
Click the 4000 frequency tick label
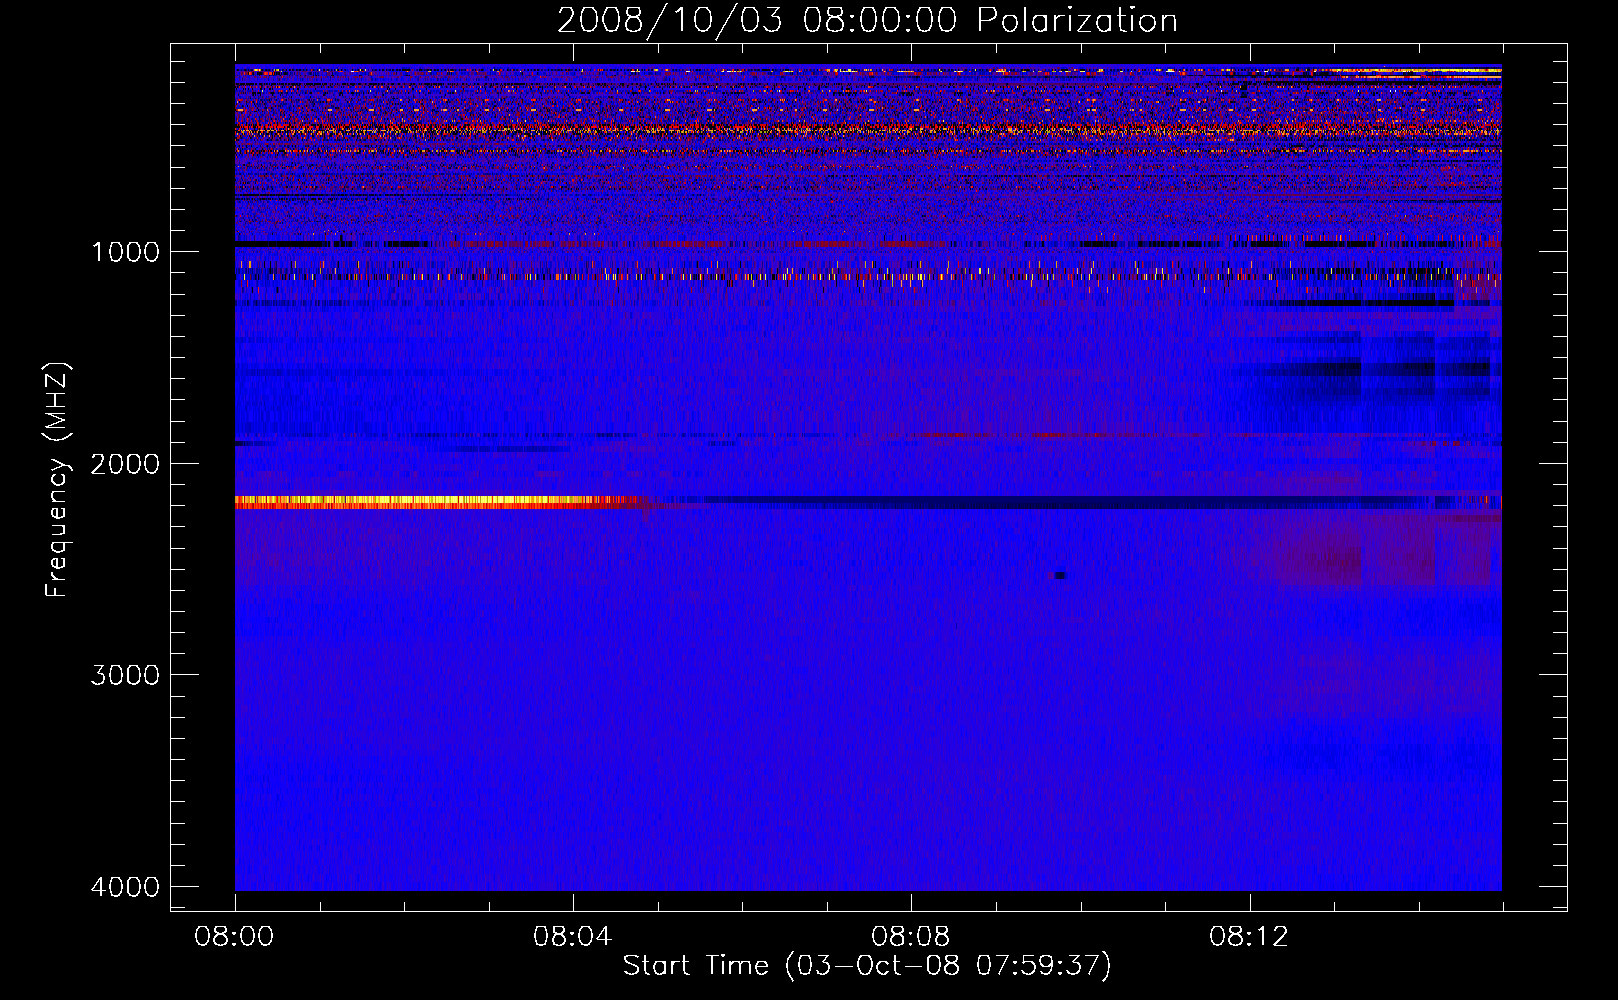[x=126, y=887]
